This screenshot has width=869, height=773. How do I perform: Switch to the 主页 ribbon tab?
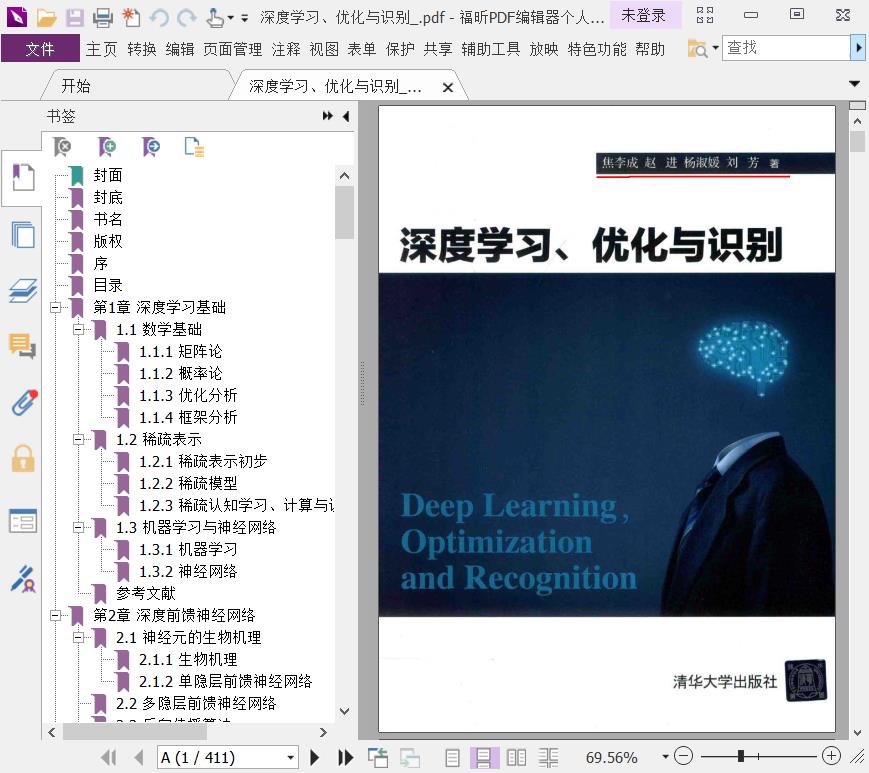(101, 49)
